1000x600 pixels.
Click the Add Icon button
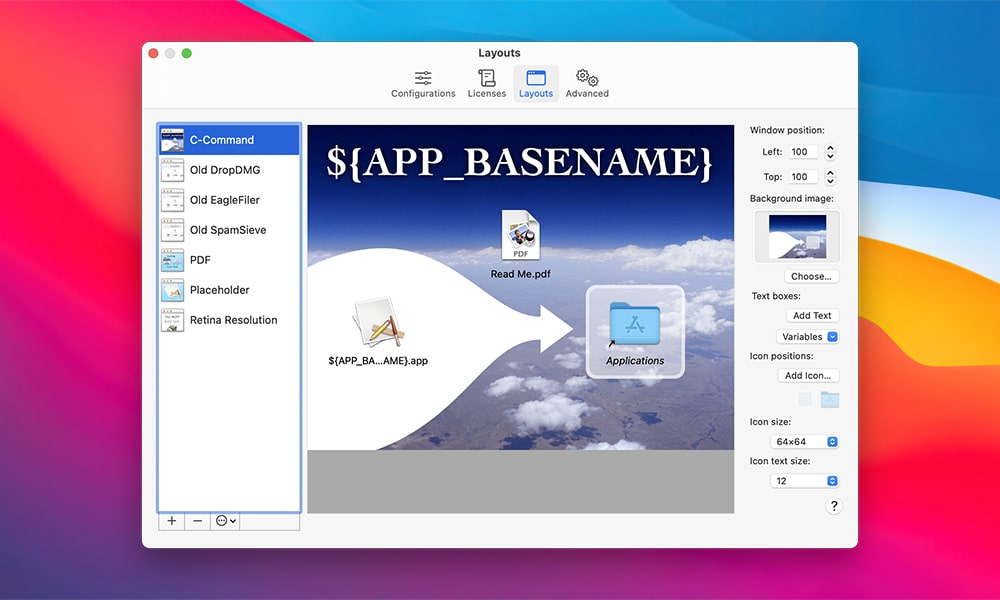tap(808, 375)
